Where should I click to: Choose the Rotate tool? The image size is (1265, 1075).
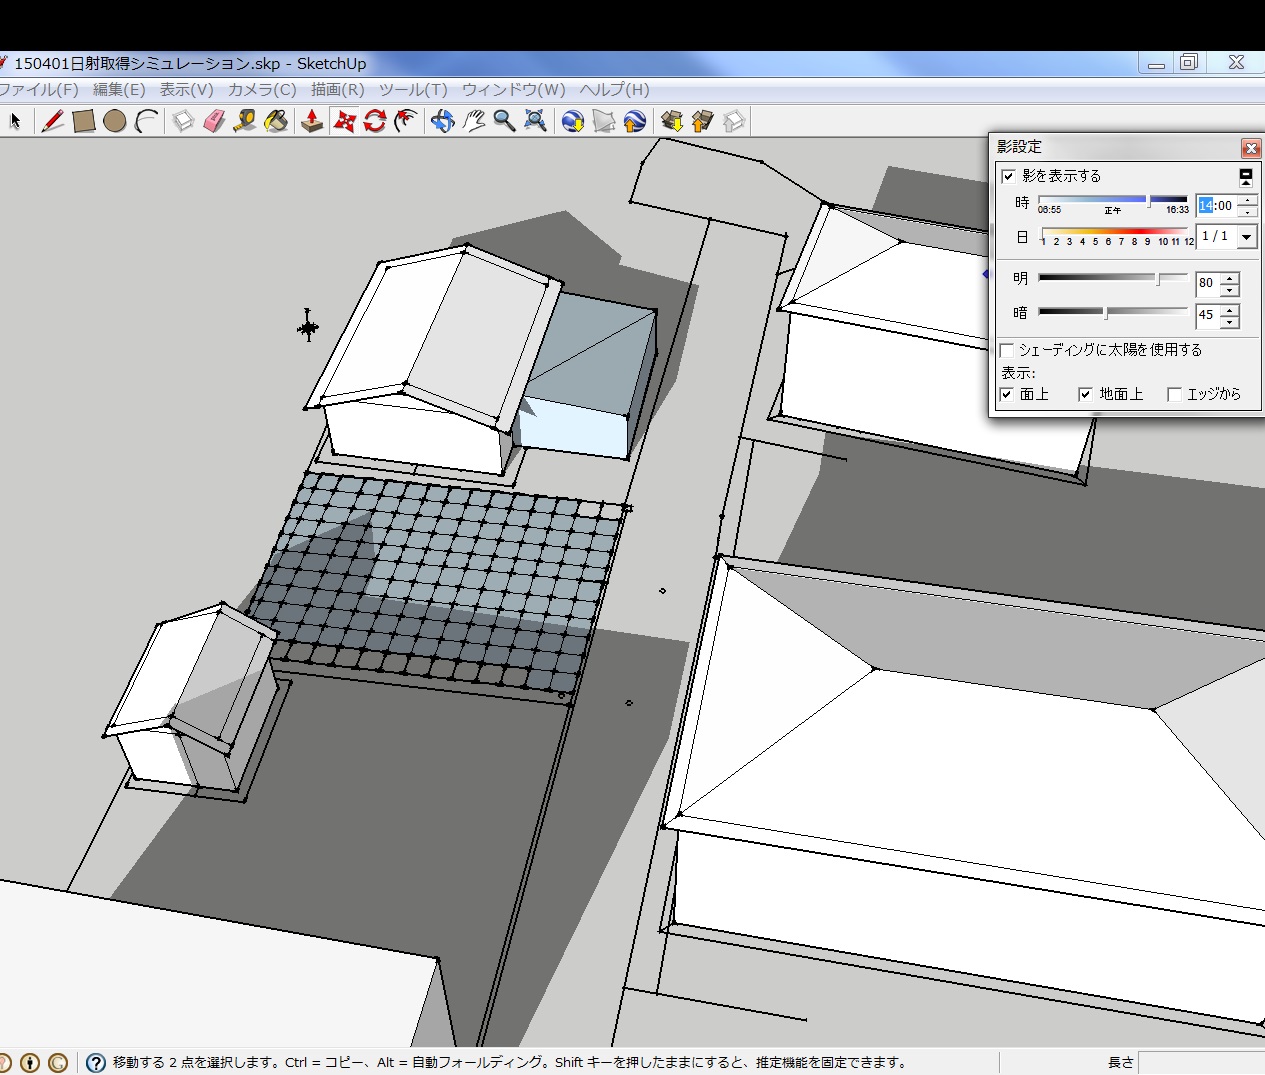(375, 121)
